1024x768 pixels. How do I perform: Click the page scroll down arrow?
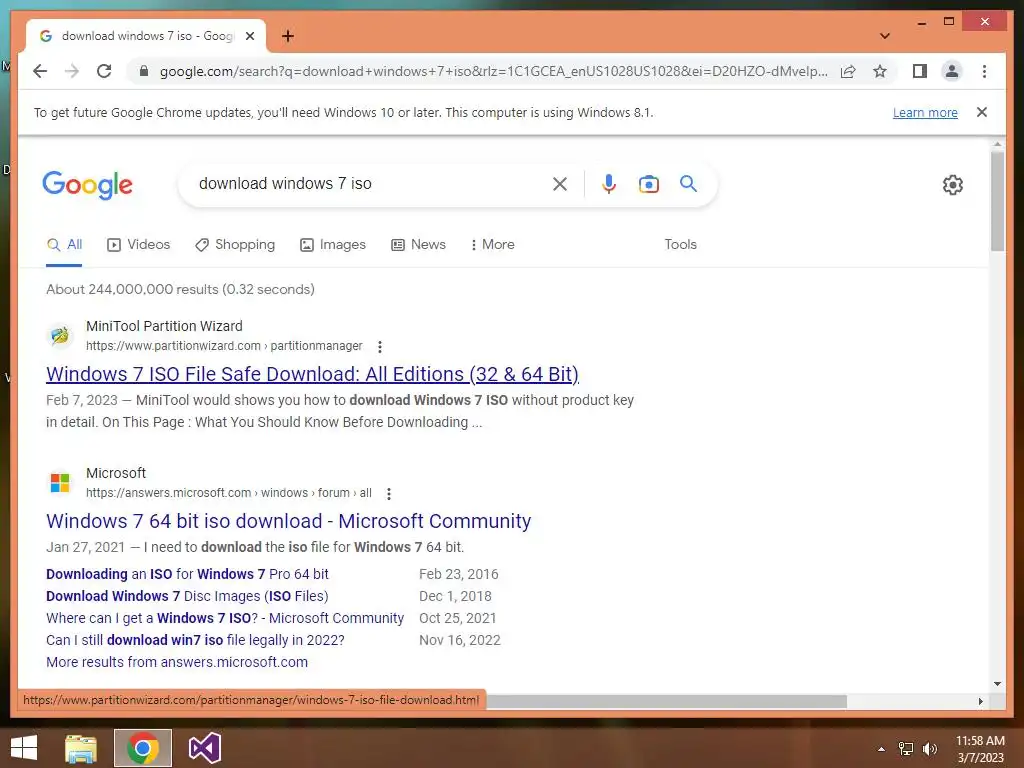point(997,684)
